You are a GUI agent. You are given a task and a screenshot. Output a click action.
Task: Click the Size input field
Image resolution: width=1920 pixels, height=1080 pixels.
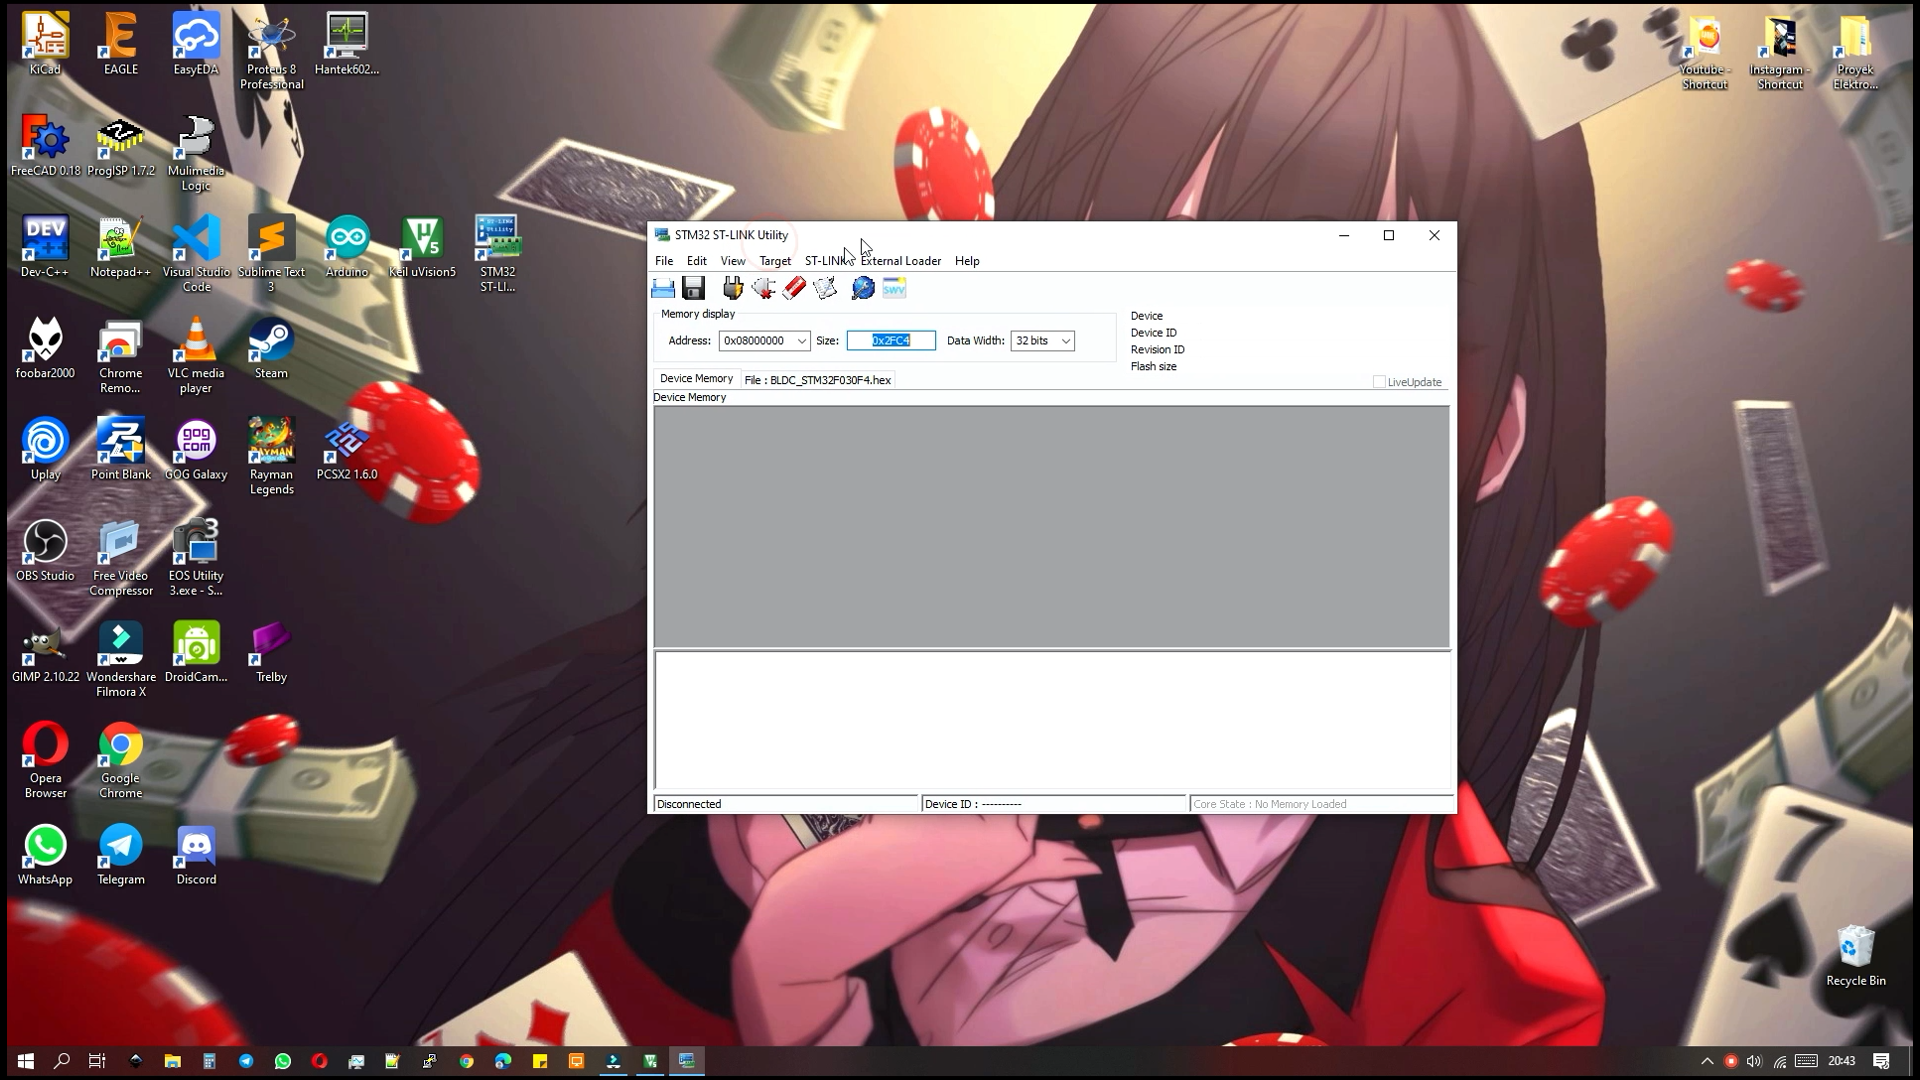tap(891, 341)
